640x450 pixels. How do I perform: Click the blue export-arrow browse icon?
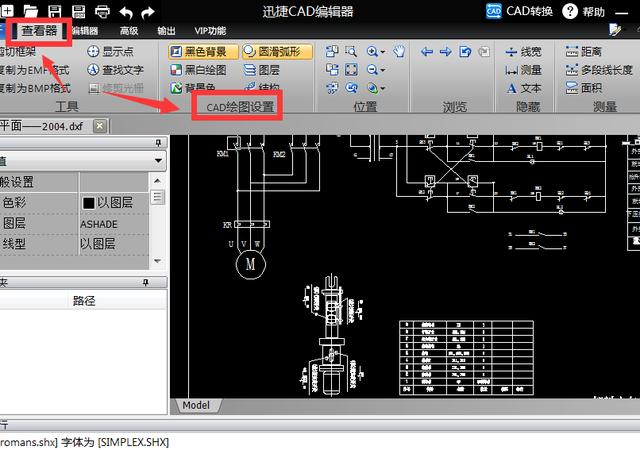pyautogui.click(x=465, y=51)
